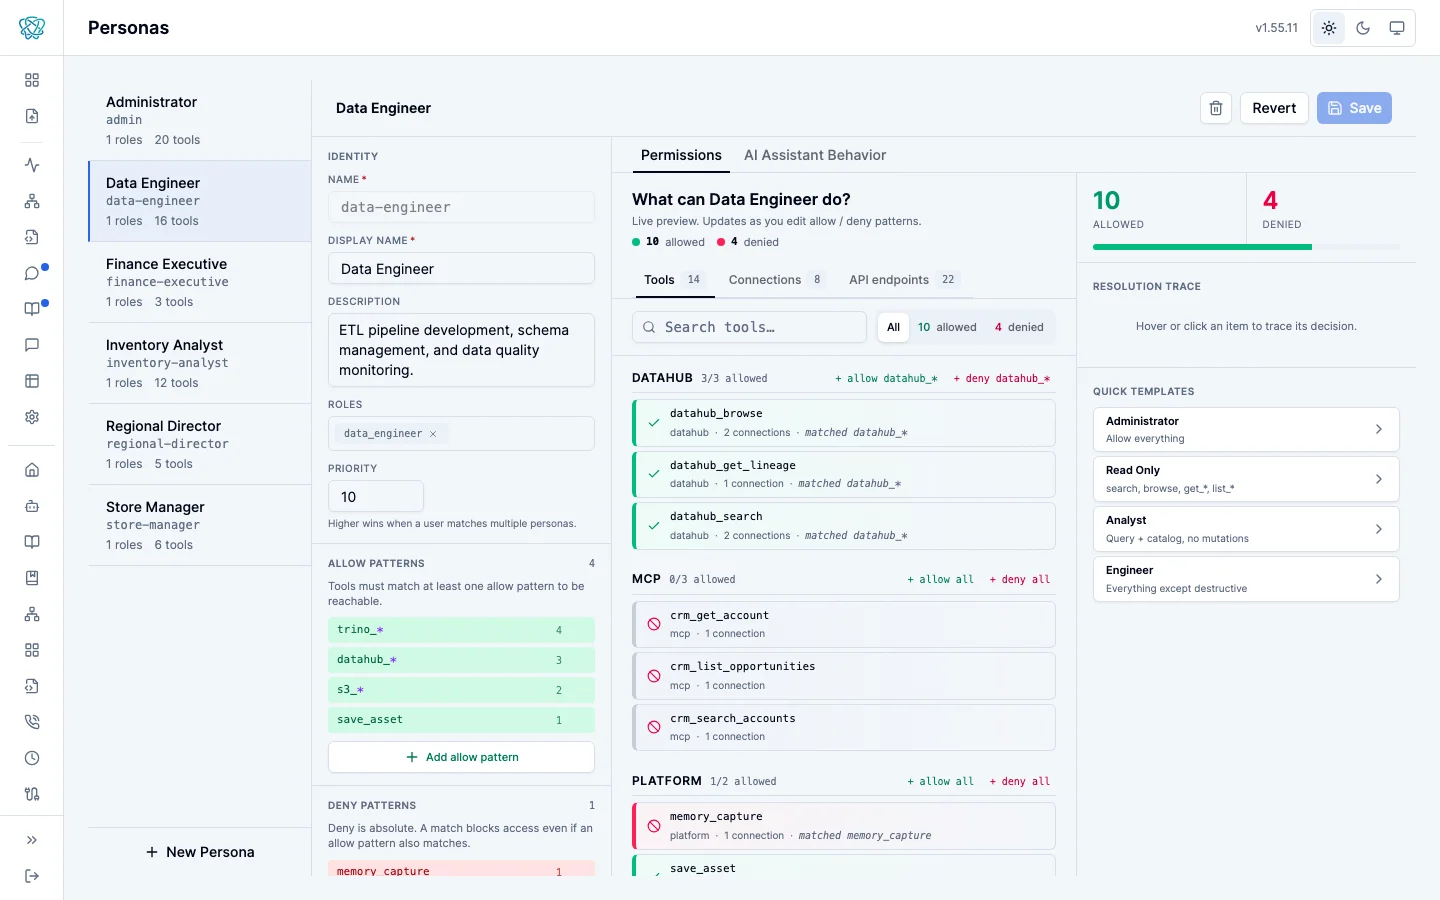Open the Engineer quick template chevron

click(x=1378, y=579)
